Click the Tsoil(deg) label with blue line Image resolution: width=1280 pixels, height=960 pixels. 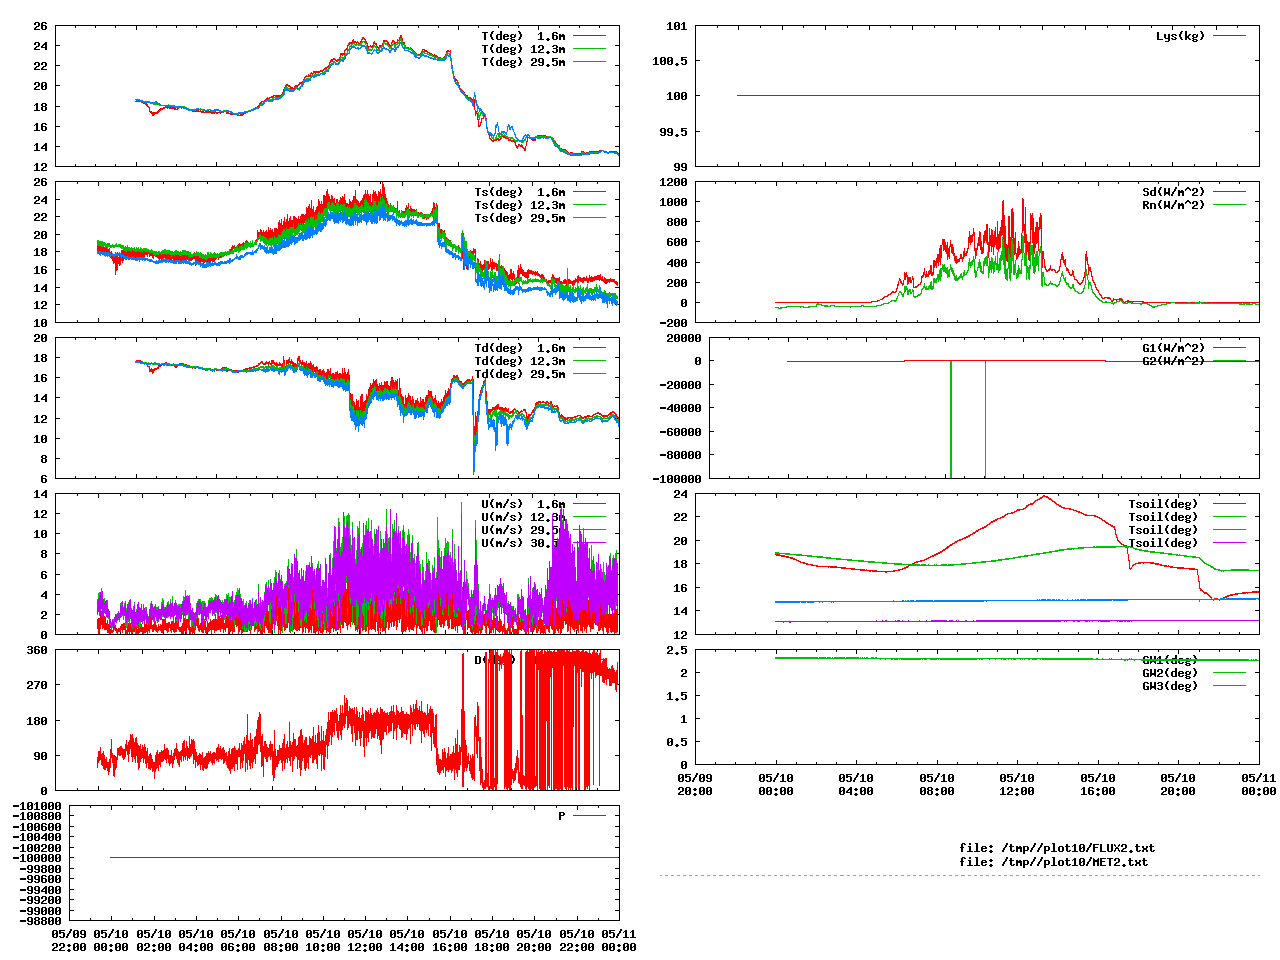[1163, 530]
